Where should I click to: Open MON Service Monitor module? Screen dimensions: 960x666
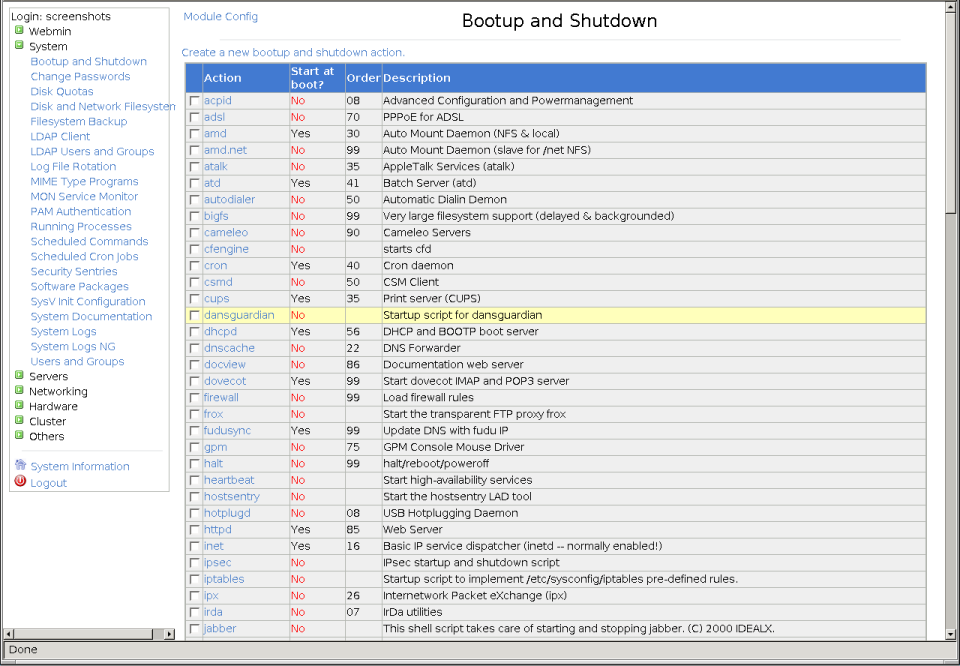click(84, 196)
